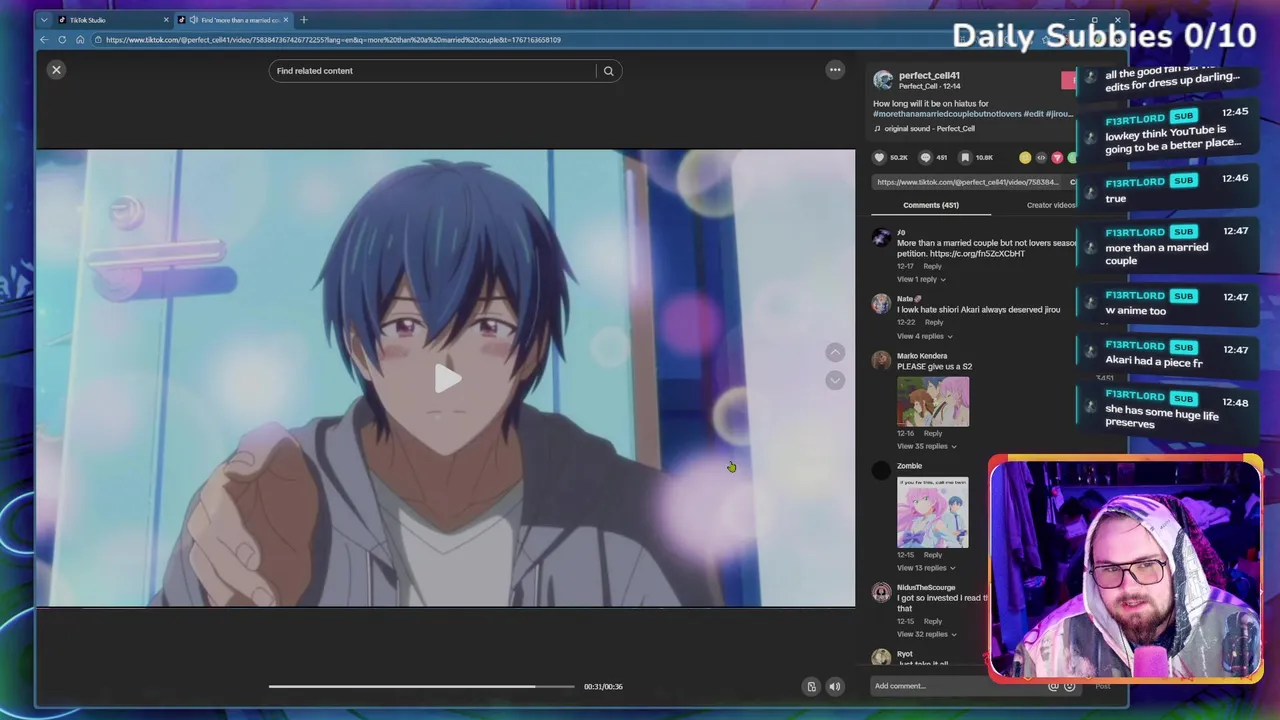Bookmark the video to favorites
1280x720 pixels.
pyautogui.click(x=965, y=157)
